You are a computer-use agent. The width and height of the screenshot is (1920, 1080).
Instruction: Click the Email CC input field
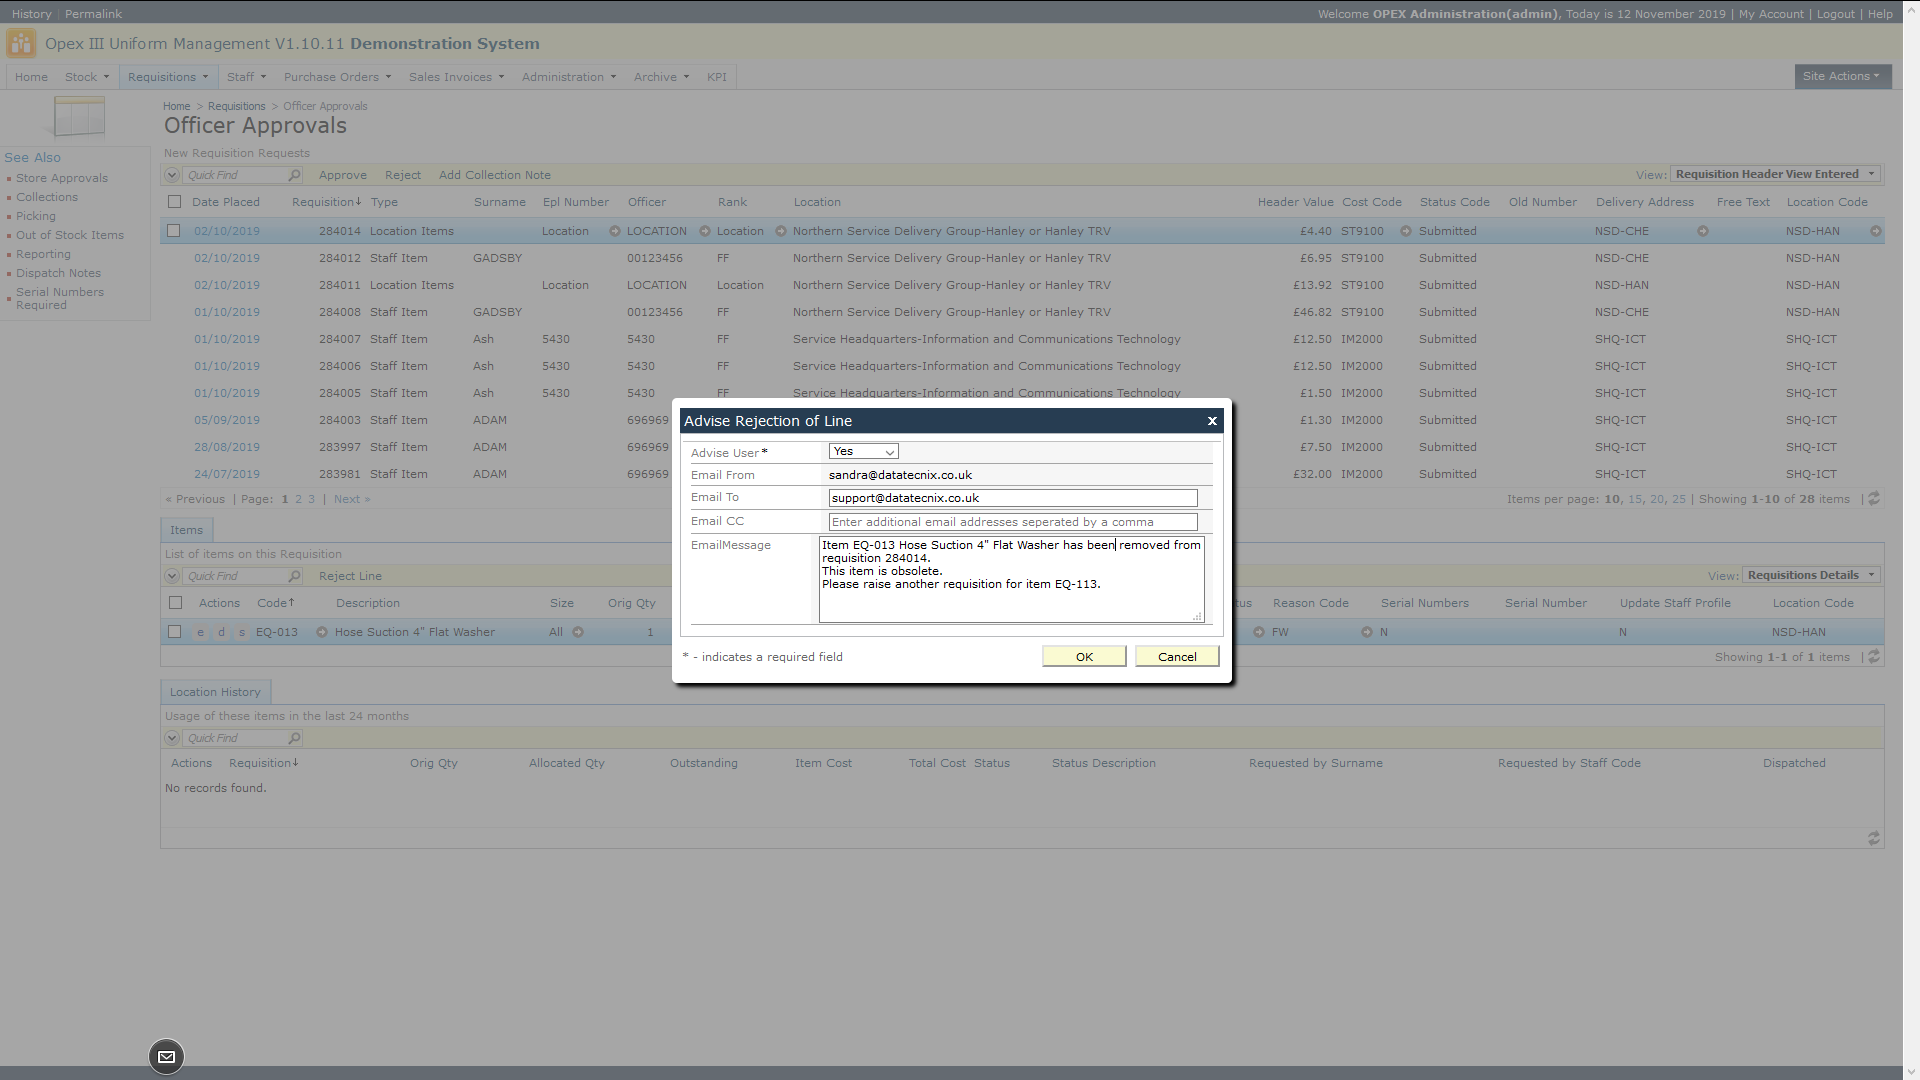coord(1012,522)
